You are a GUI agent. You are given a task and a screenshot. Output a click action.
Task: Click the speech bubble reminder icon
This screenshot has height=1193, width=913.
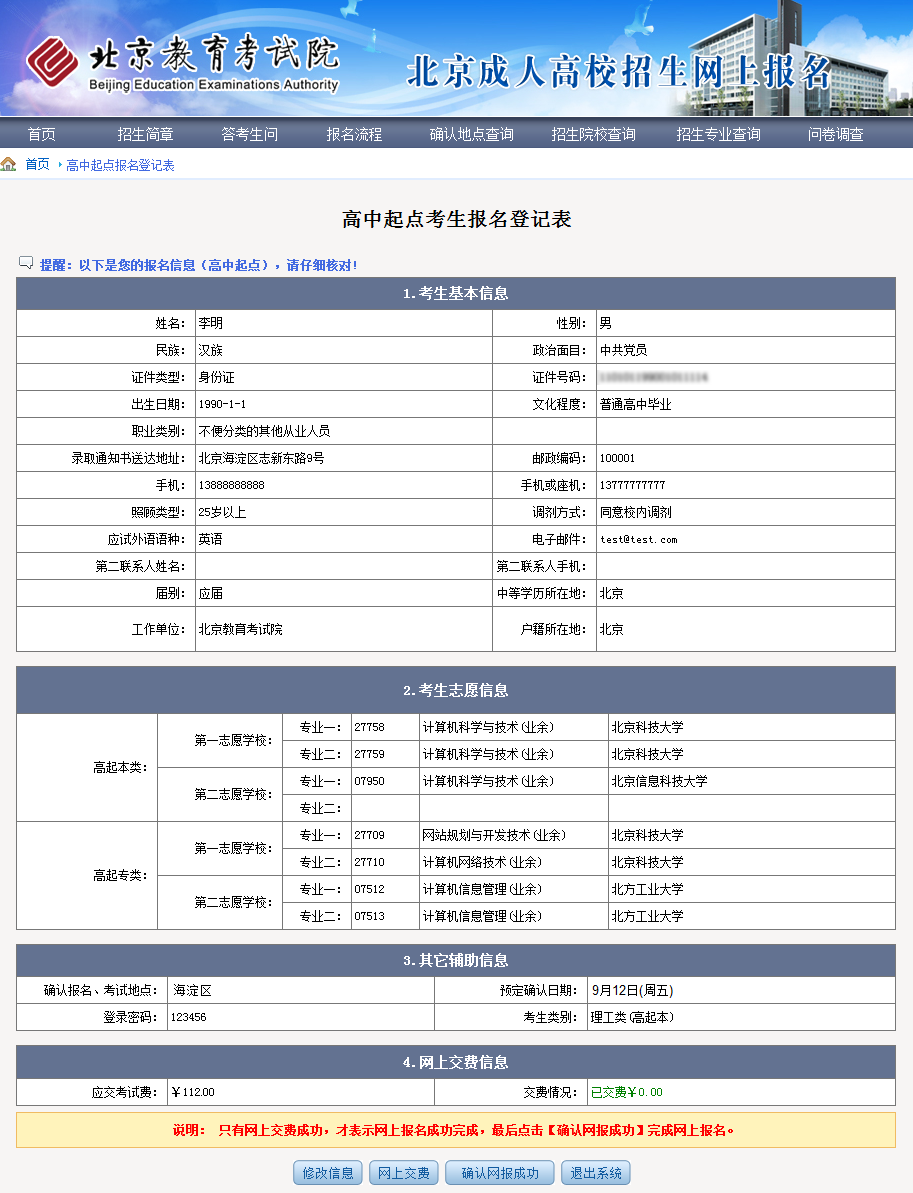(26, 263)
